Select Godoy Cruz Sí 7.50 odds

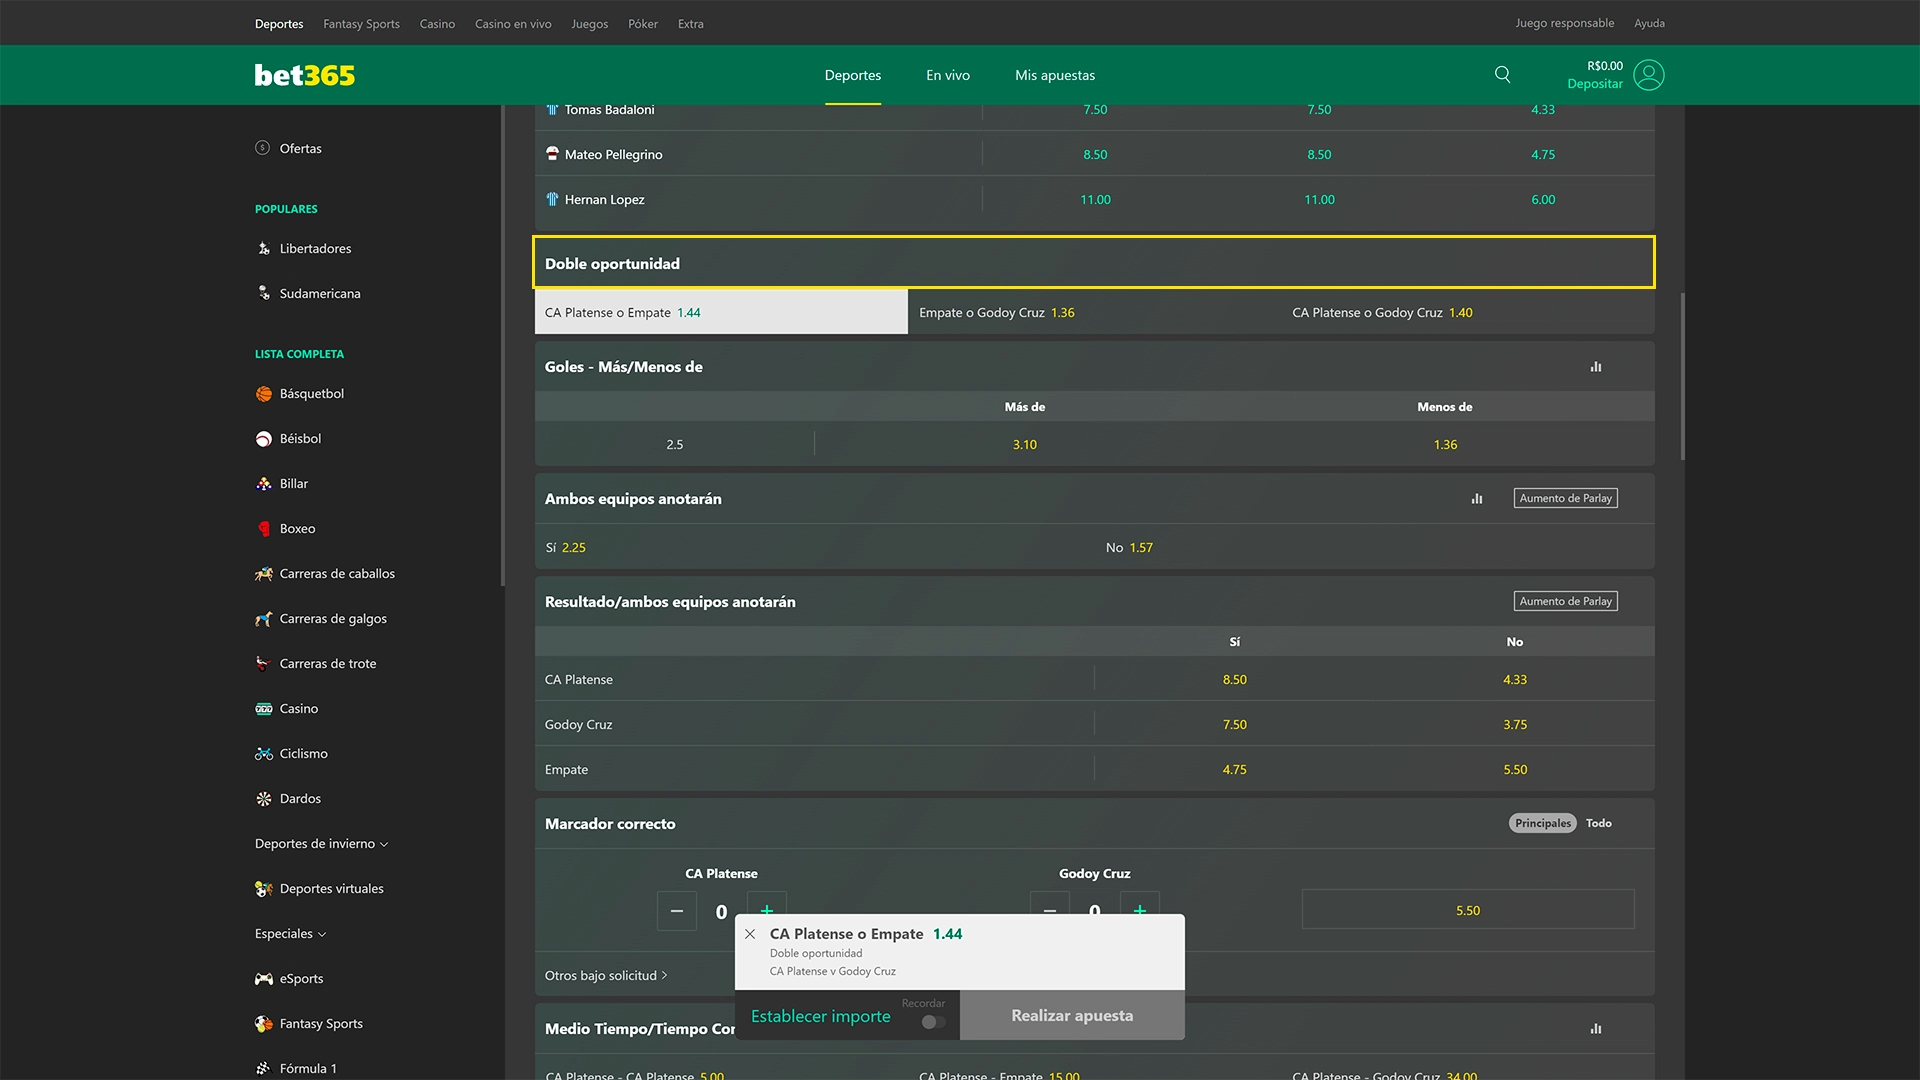(1234, 724)
